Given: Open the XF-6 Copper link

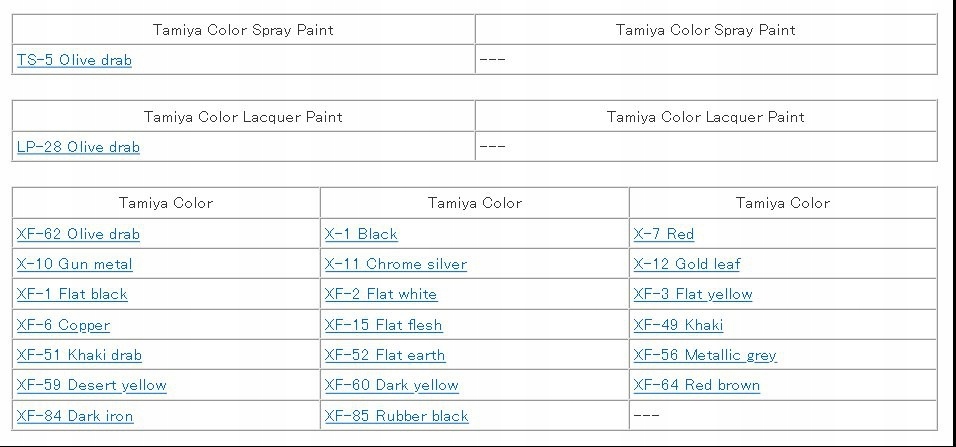Looking at the screenshot, I should [63, 325].
